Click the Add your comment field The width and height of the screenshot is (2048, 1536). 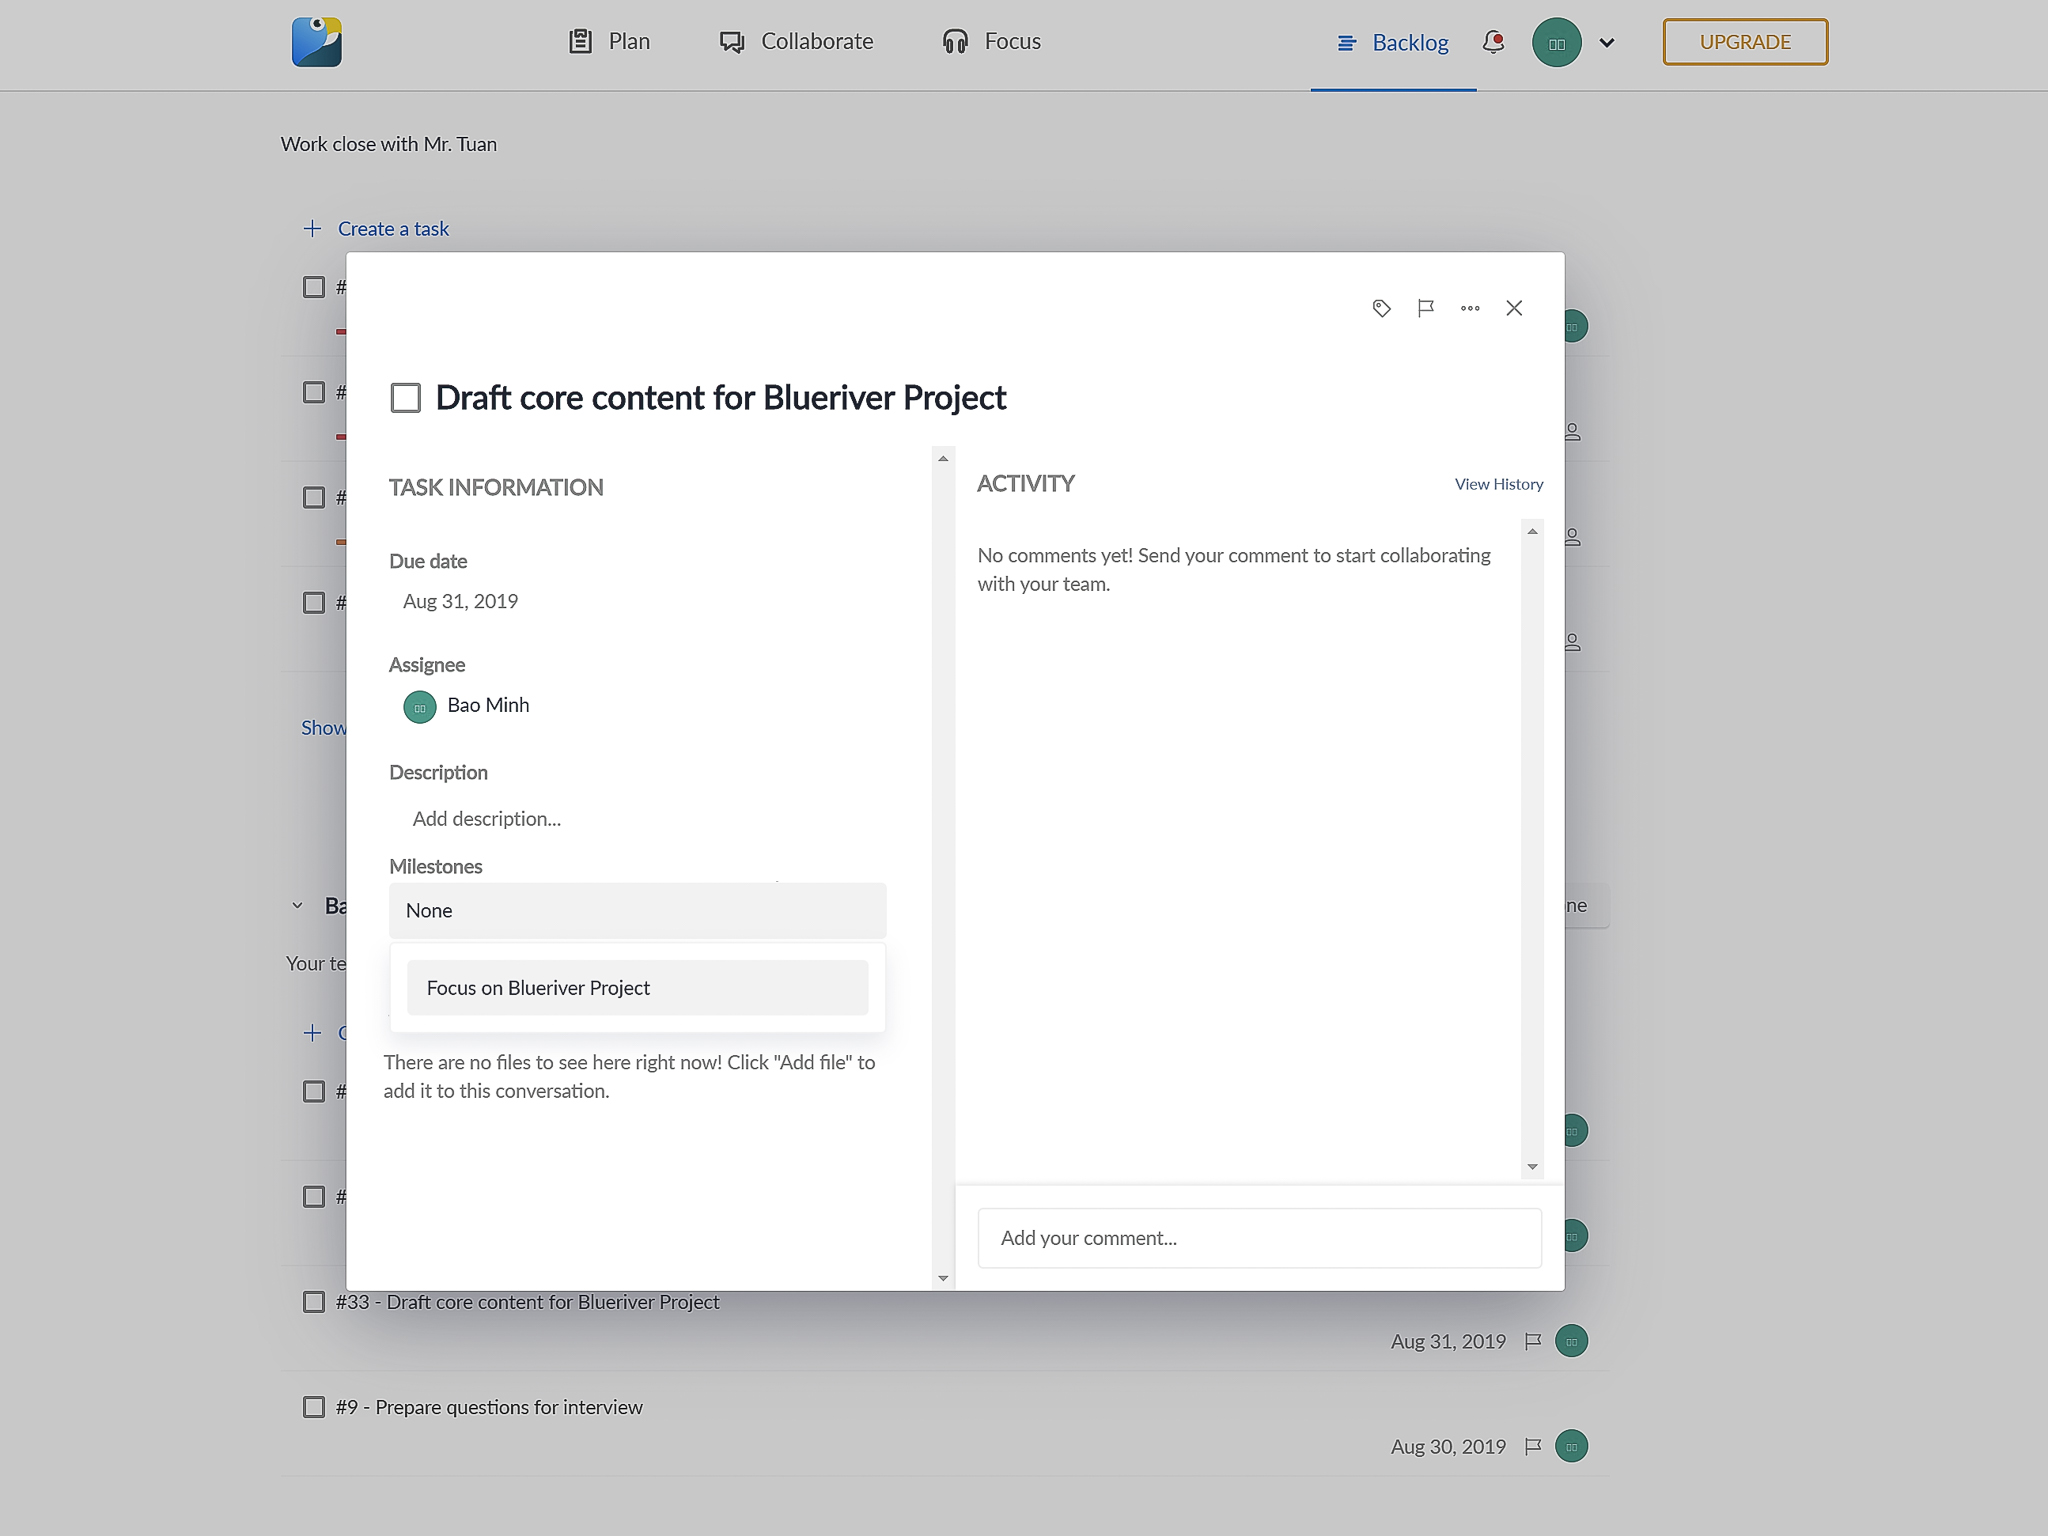[1259, 1238]
